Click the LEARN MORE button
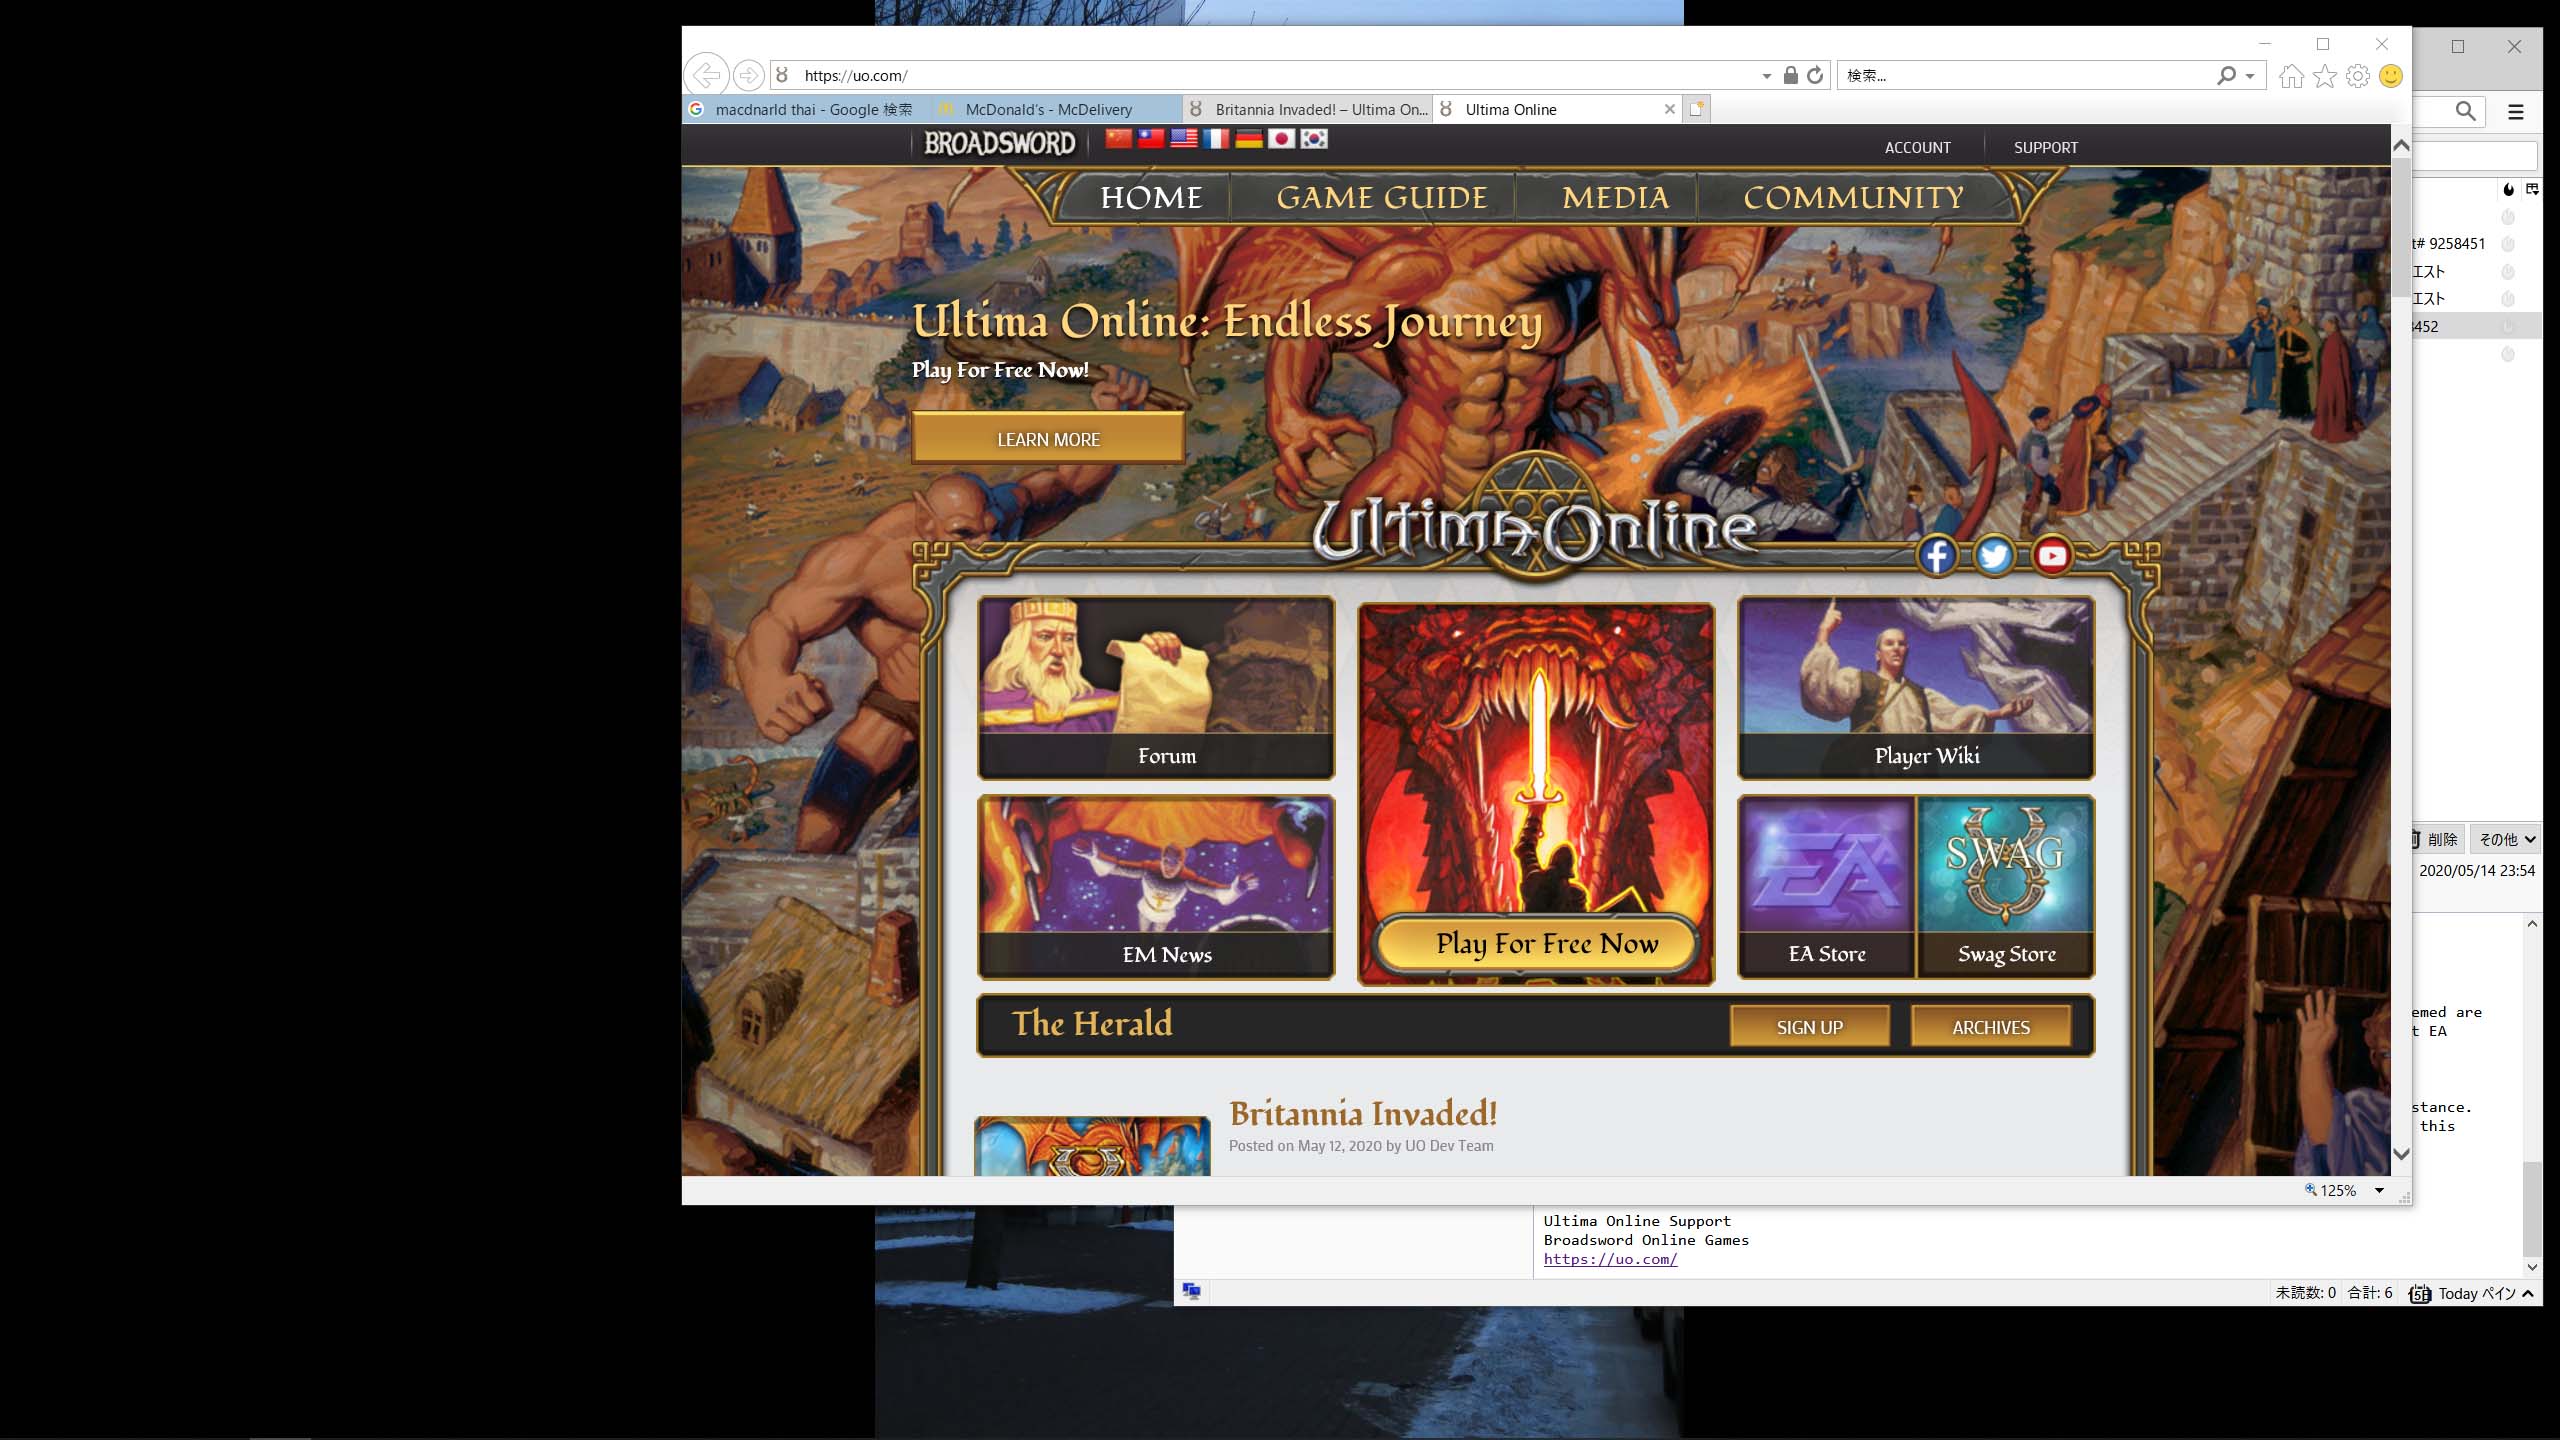 pyautogui.click(x=1048, y=439)
